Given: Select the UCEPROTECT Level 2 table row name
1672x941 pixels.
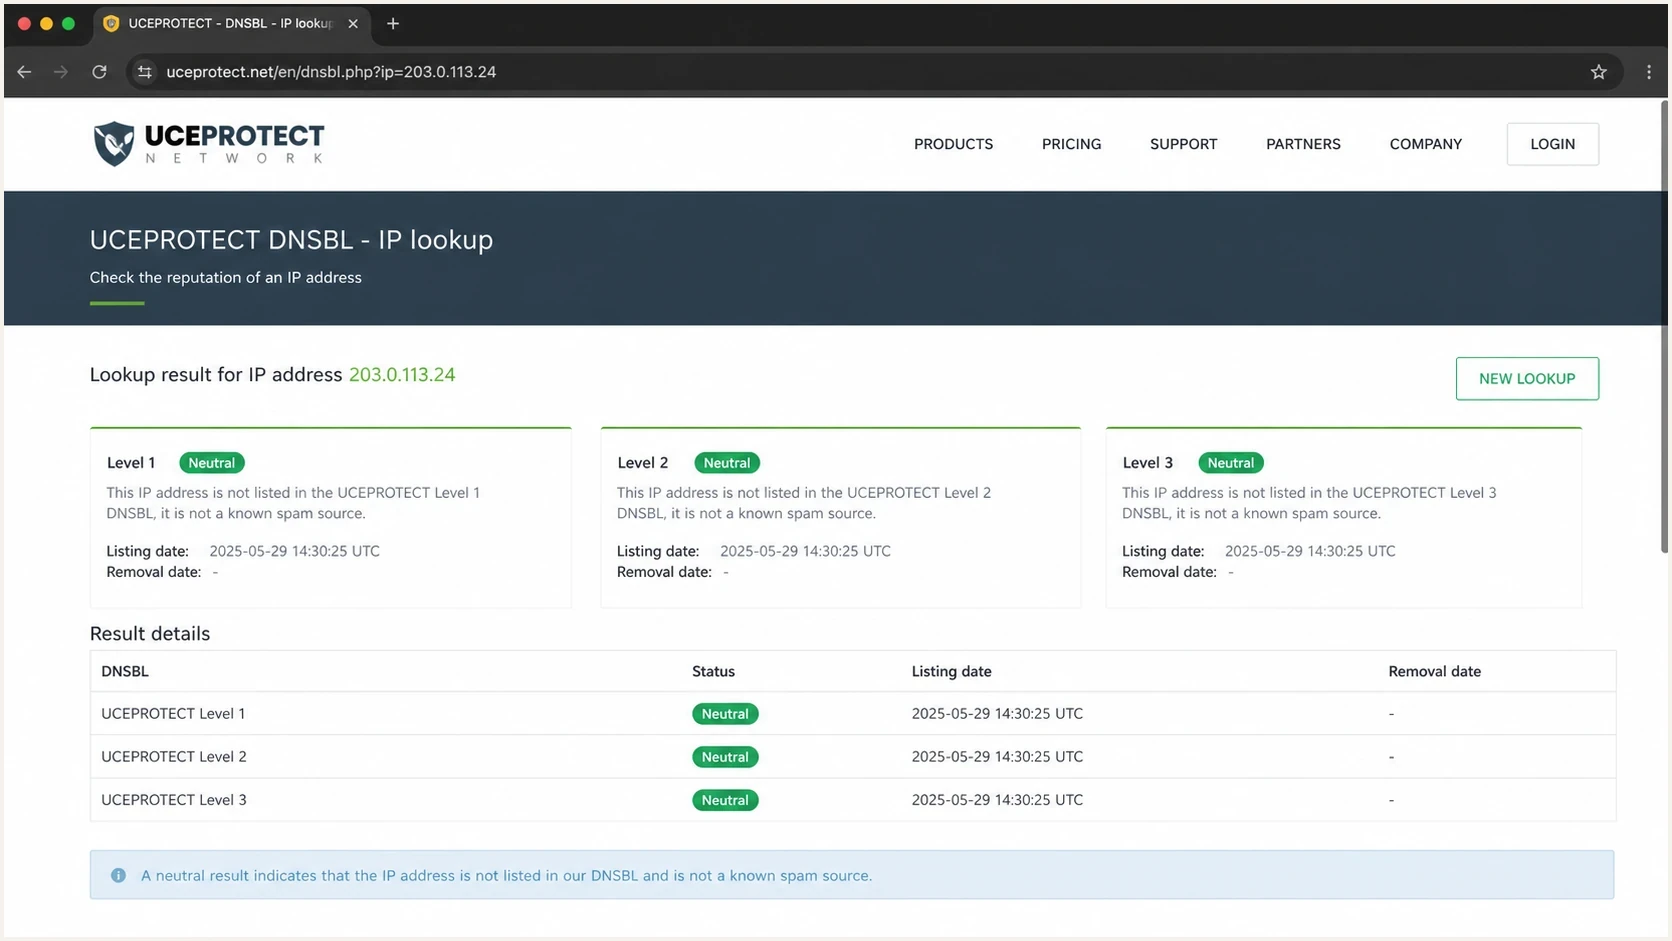Looking at the screenshot, I should pyautogui.click(x=174, y=757).
